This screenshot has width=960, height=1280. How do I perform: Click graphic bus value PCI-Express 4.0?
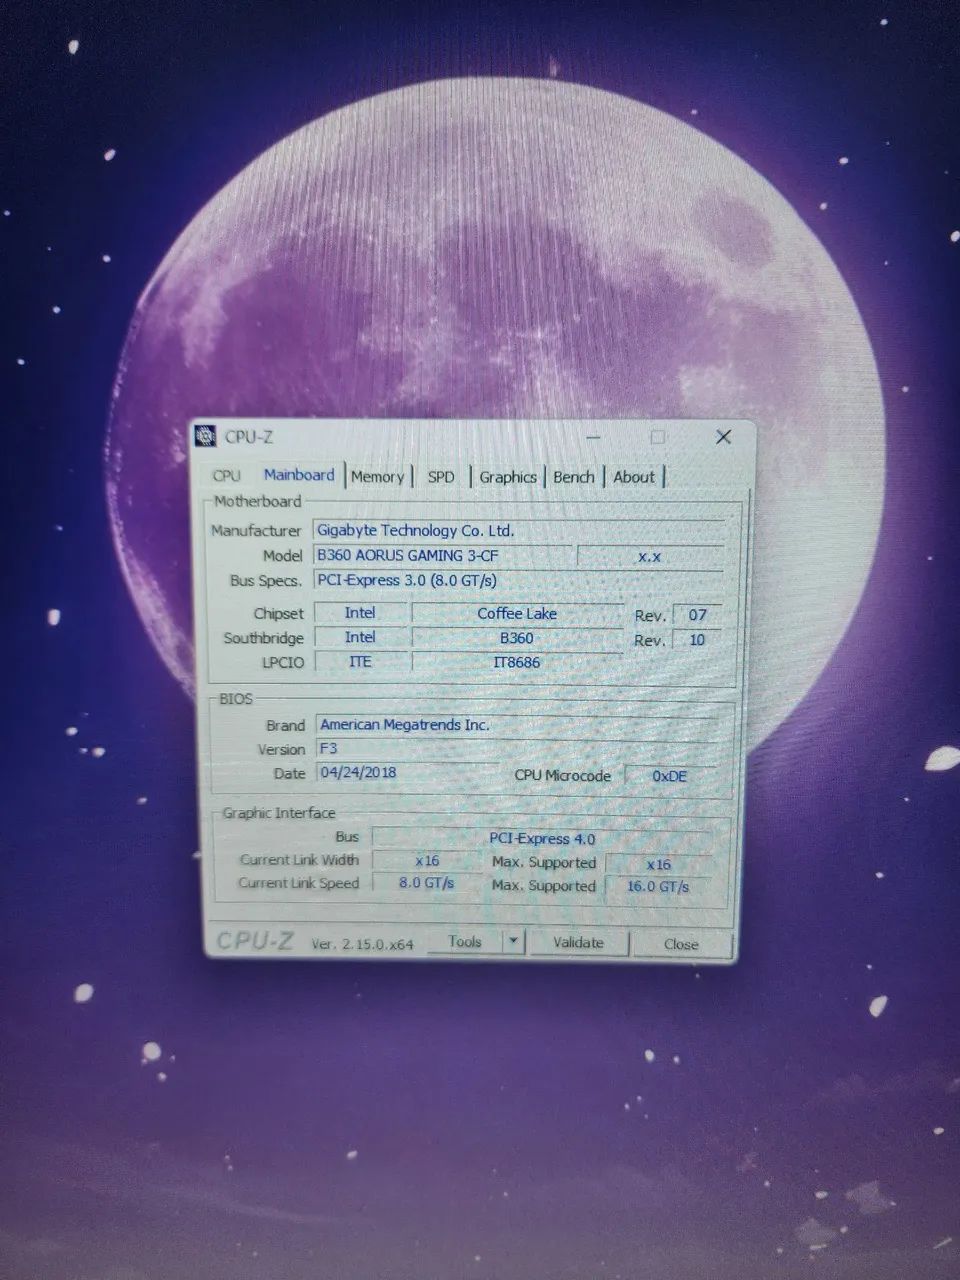click(542, 838)
